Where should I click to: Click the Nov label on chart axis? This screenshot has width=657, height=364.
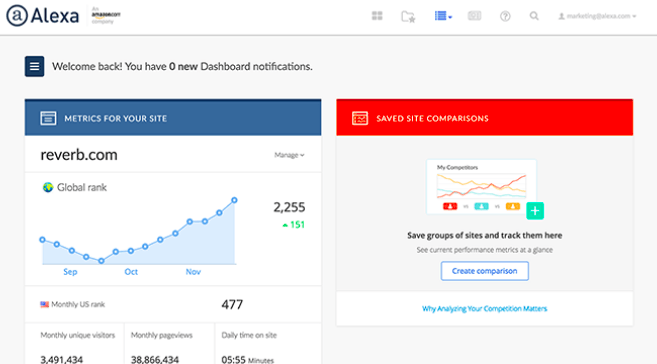point(193,272)
